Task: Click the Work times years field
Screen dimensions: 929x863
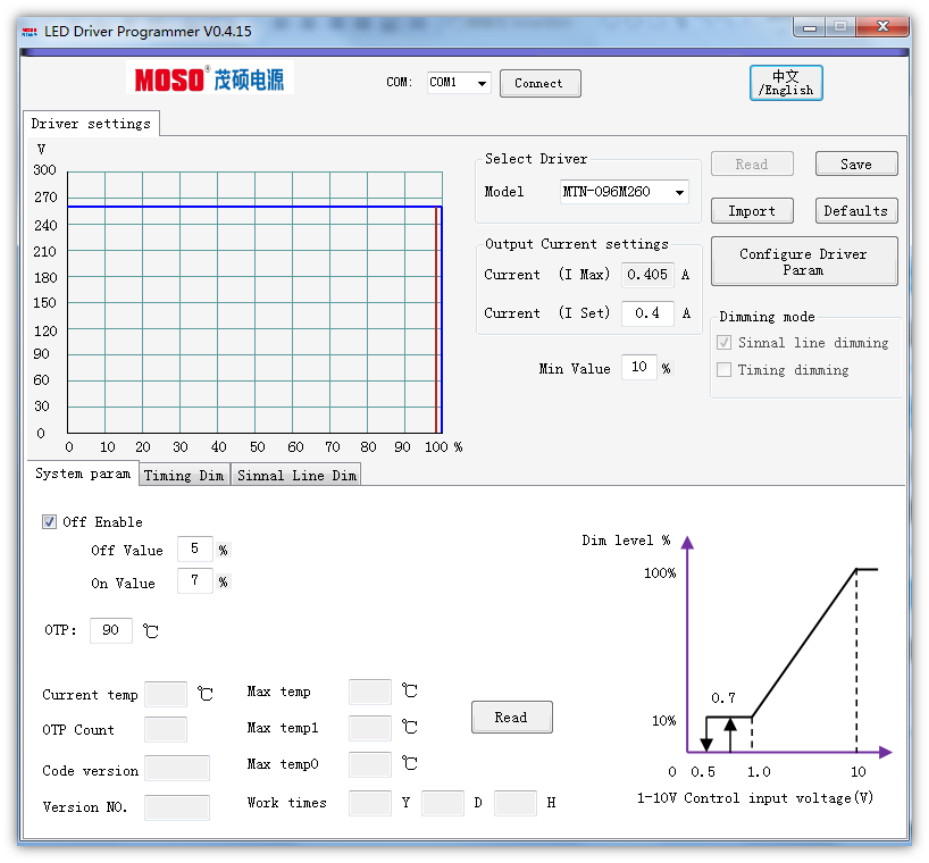Action: coord(370,803)
